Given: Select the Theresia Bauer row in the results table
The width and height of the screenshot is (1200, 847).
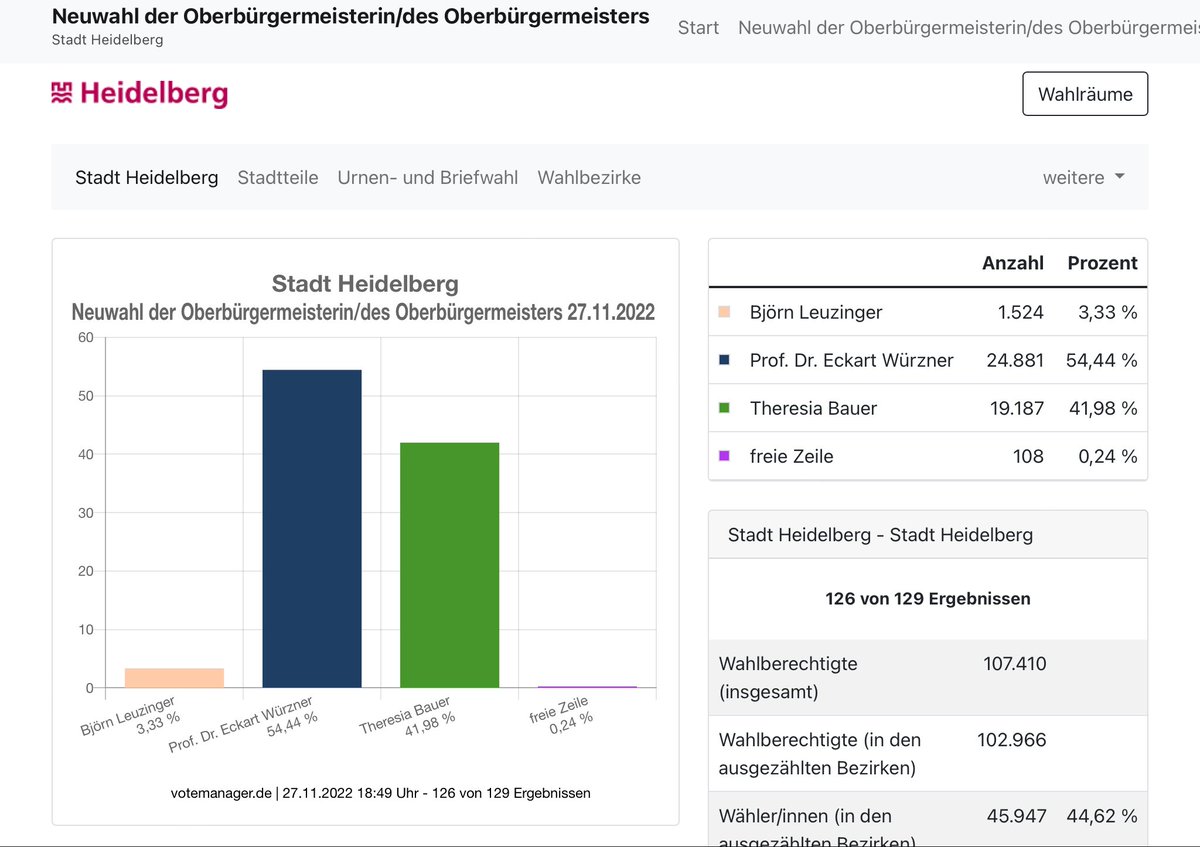Looking at the screenshot, I should tap(900, 408).
